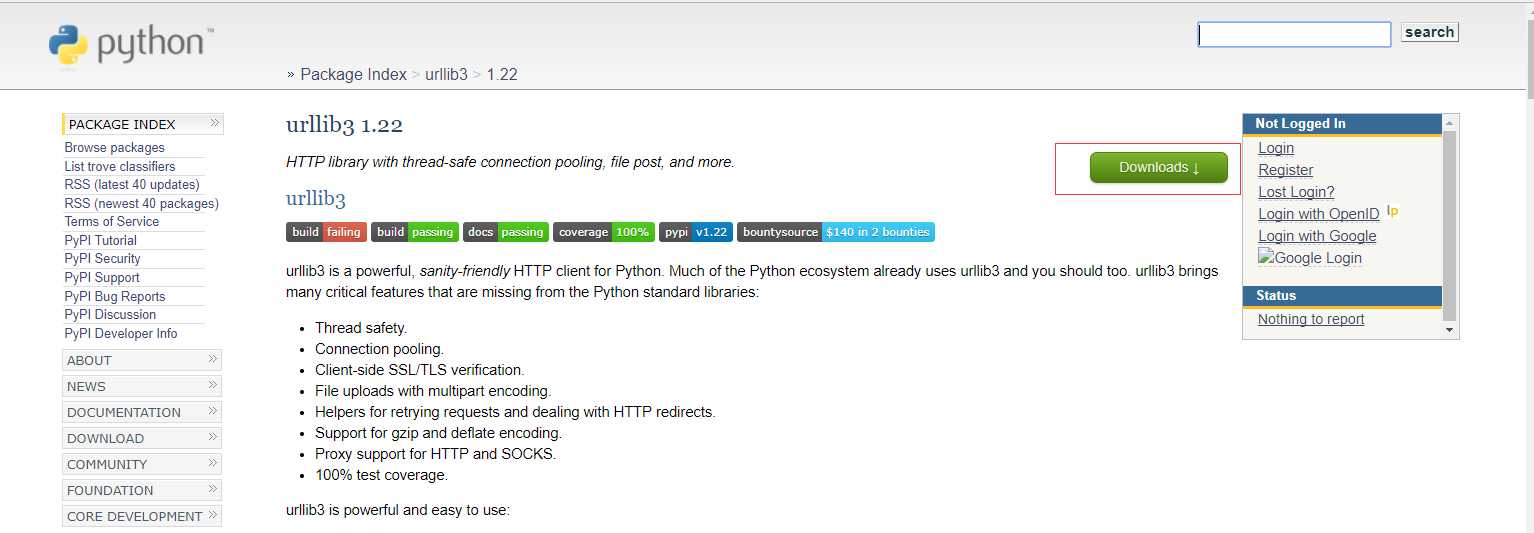Image resolution: width=1534 pixels, height=533 pixels.
Task: Open RSS newest 40 packages link
Action: click(141, 203)
